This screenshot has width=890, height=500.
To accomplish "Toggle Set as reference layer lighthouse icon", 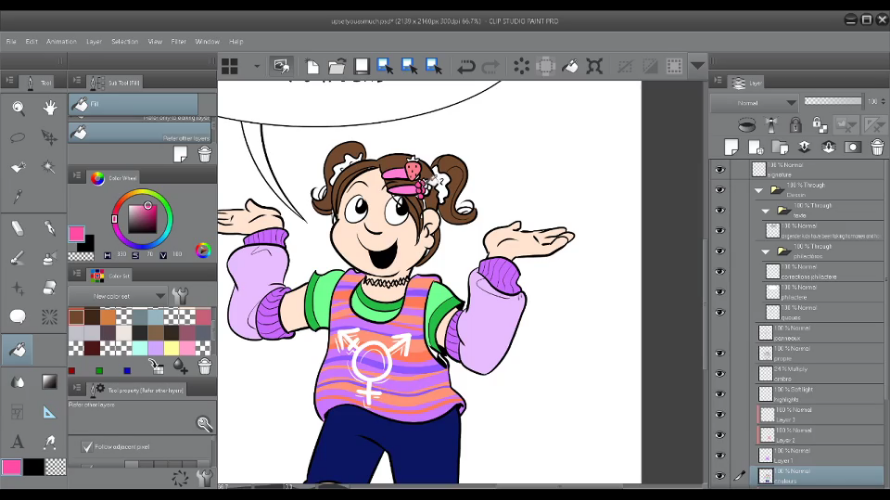I will [x=771, y=124].
